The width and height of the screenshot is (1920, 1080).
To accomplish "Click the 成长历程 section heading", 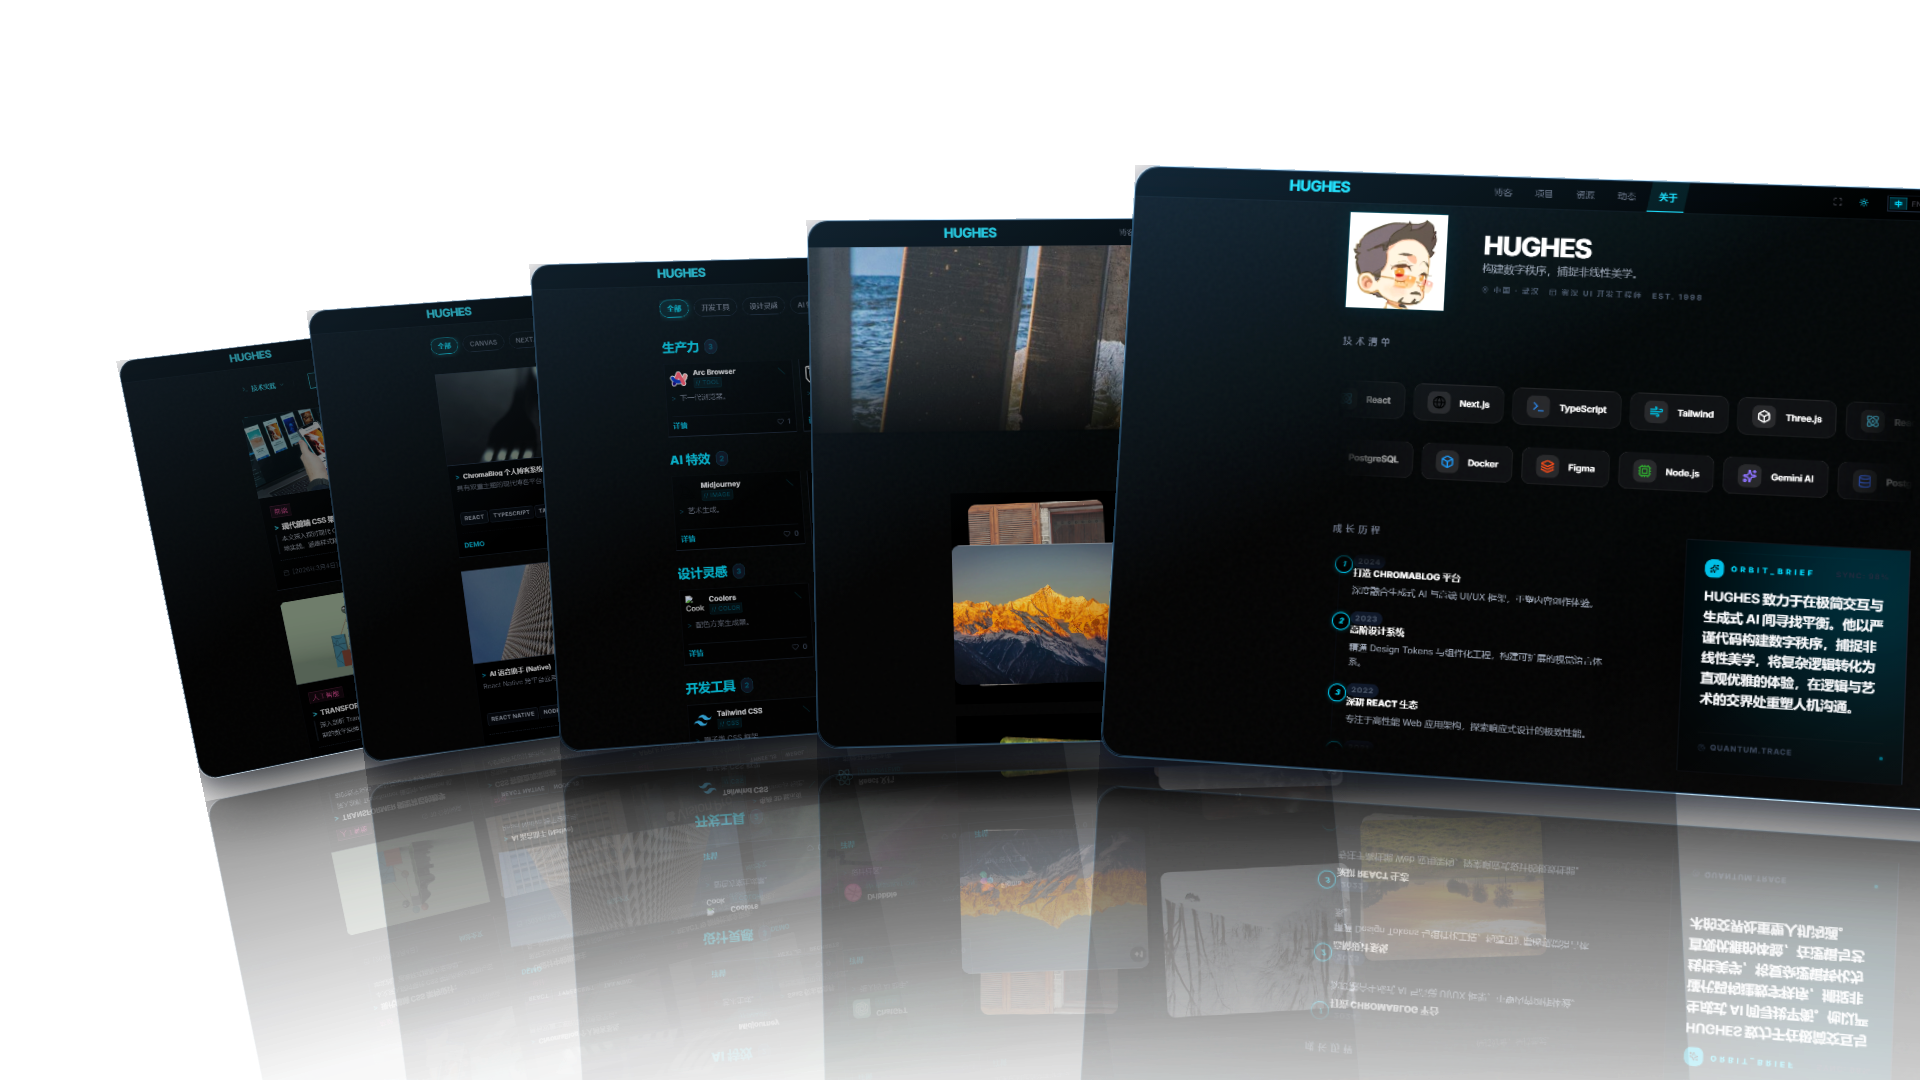I will pos(1356,529).
